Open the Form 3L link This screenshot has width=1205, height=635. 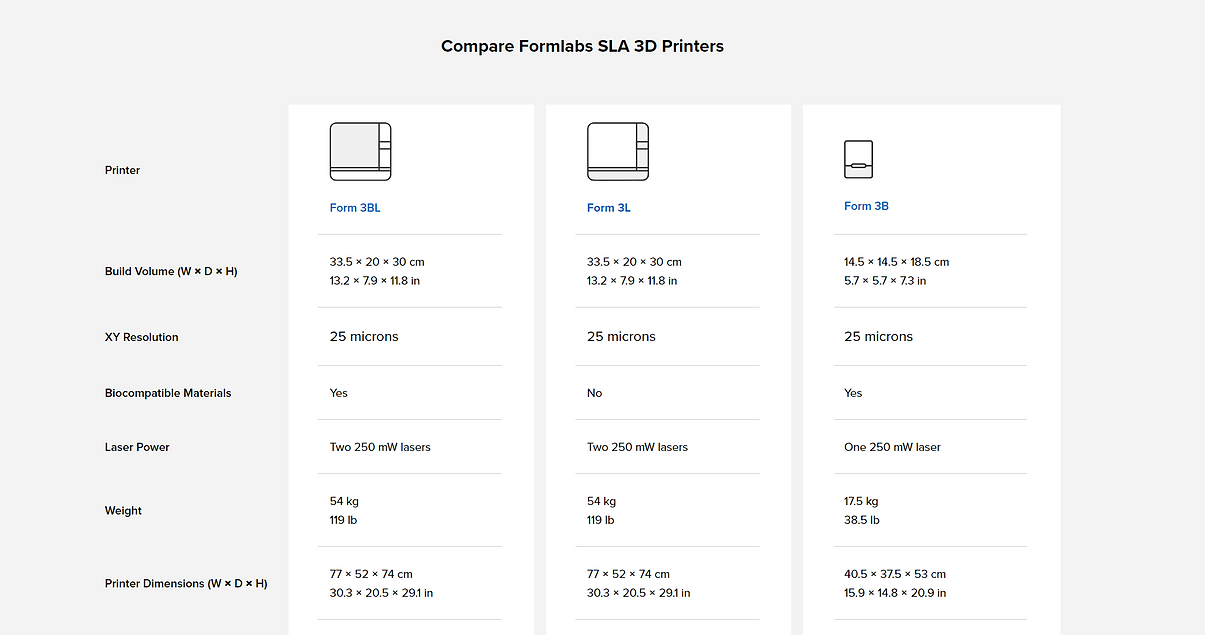coord(608,208)
